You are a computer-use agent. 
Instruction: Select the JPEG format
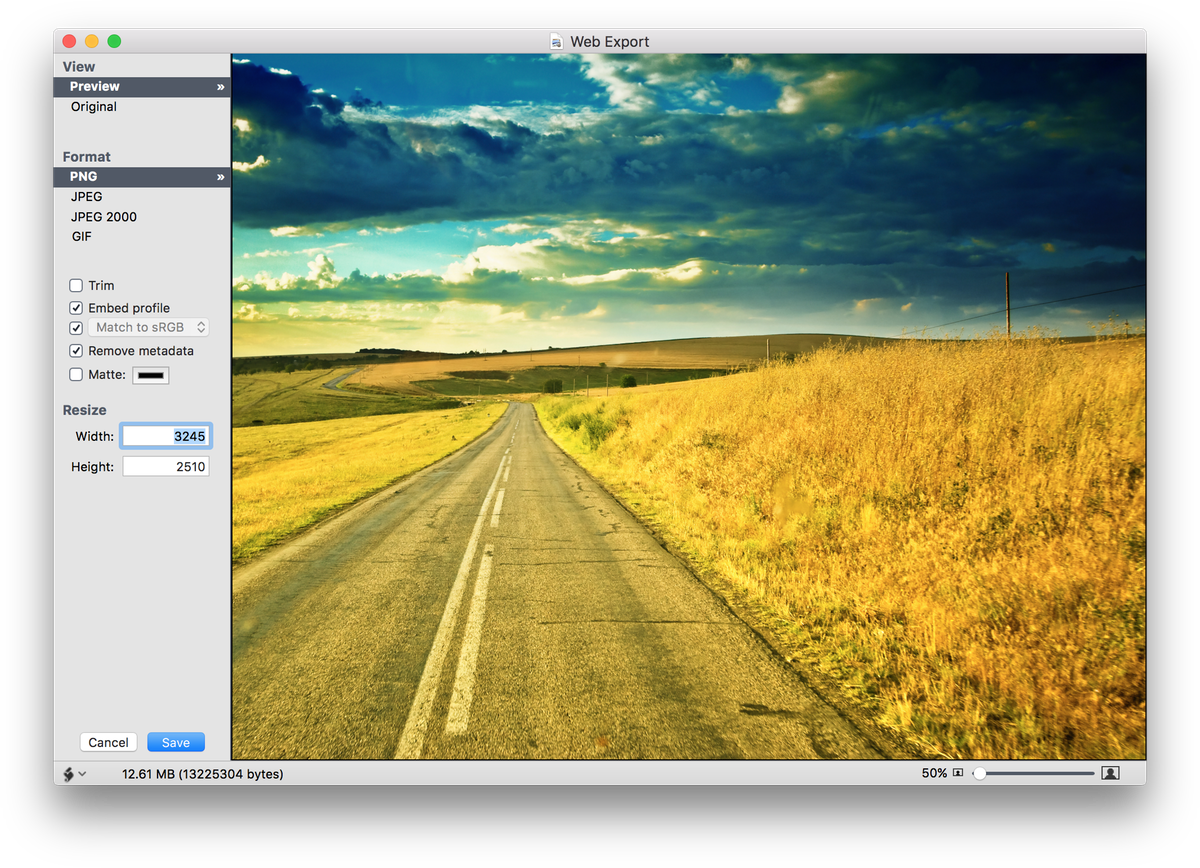pyautogui.click(x=87, y=196)
